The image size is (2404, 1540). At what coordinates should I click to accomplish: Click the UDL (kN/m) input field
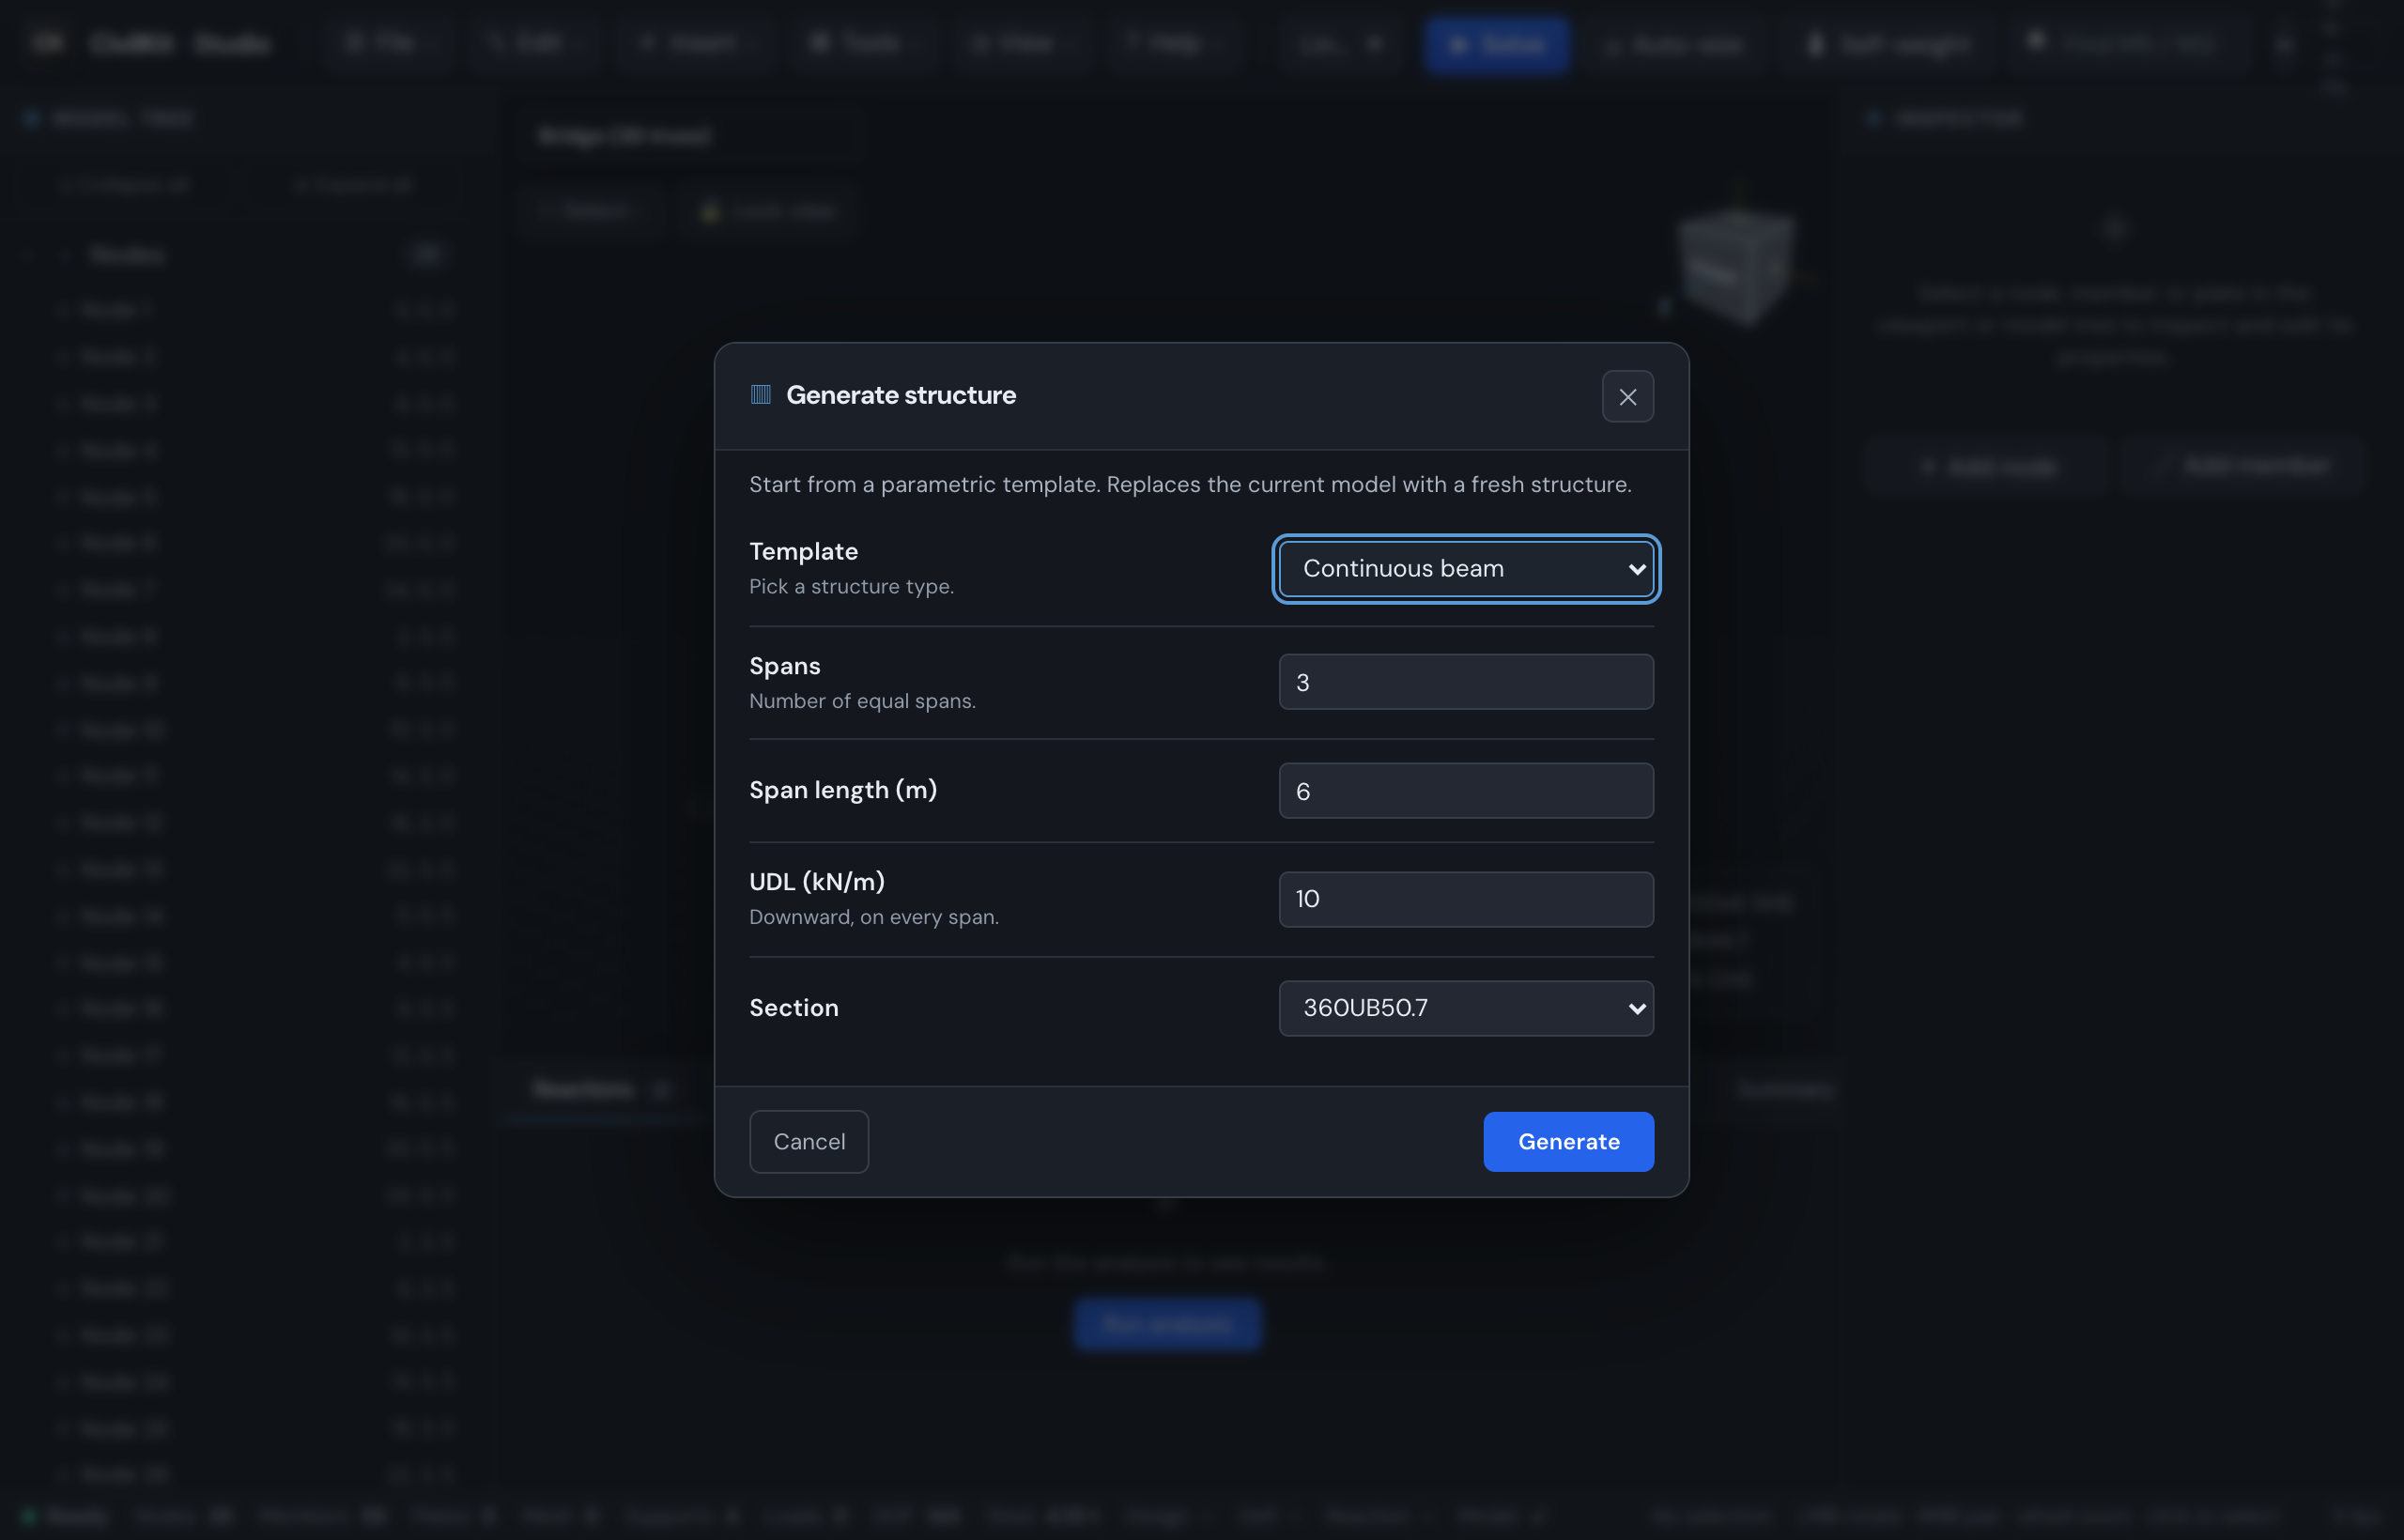pos(1466,899)
